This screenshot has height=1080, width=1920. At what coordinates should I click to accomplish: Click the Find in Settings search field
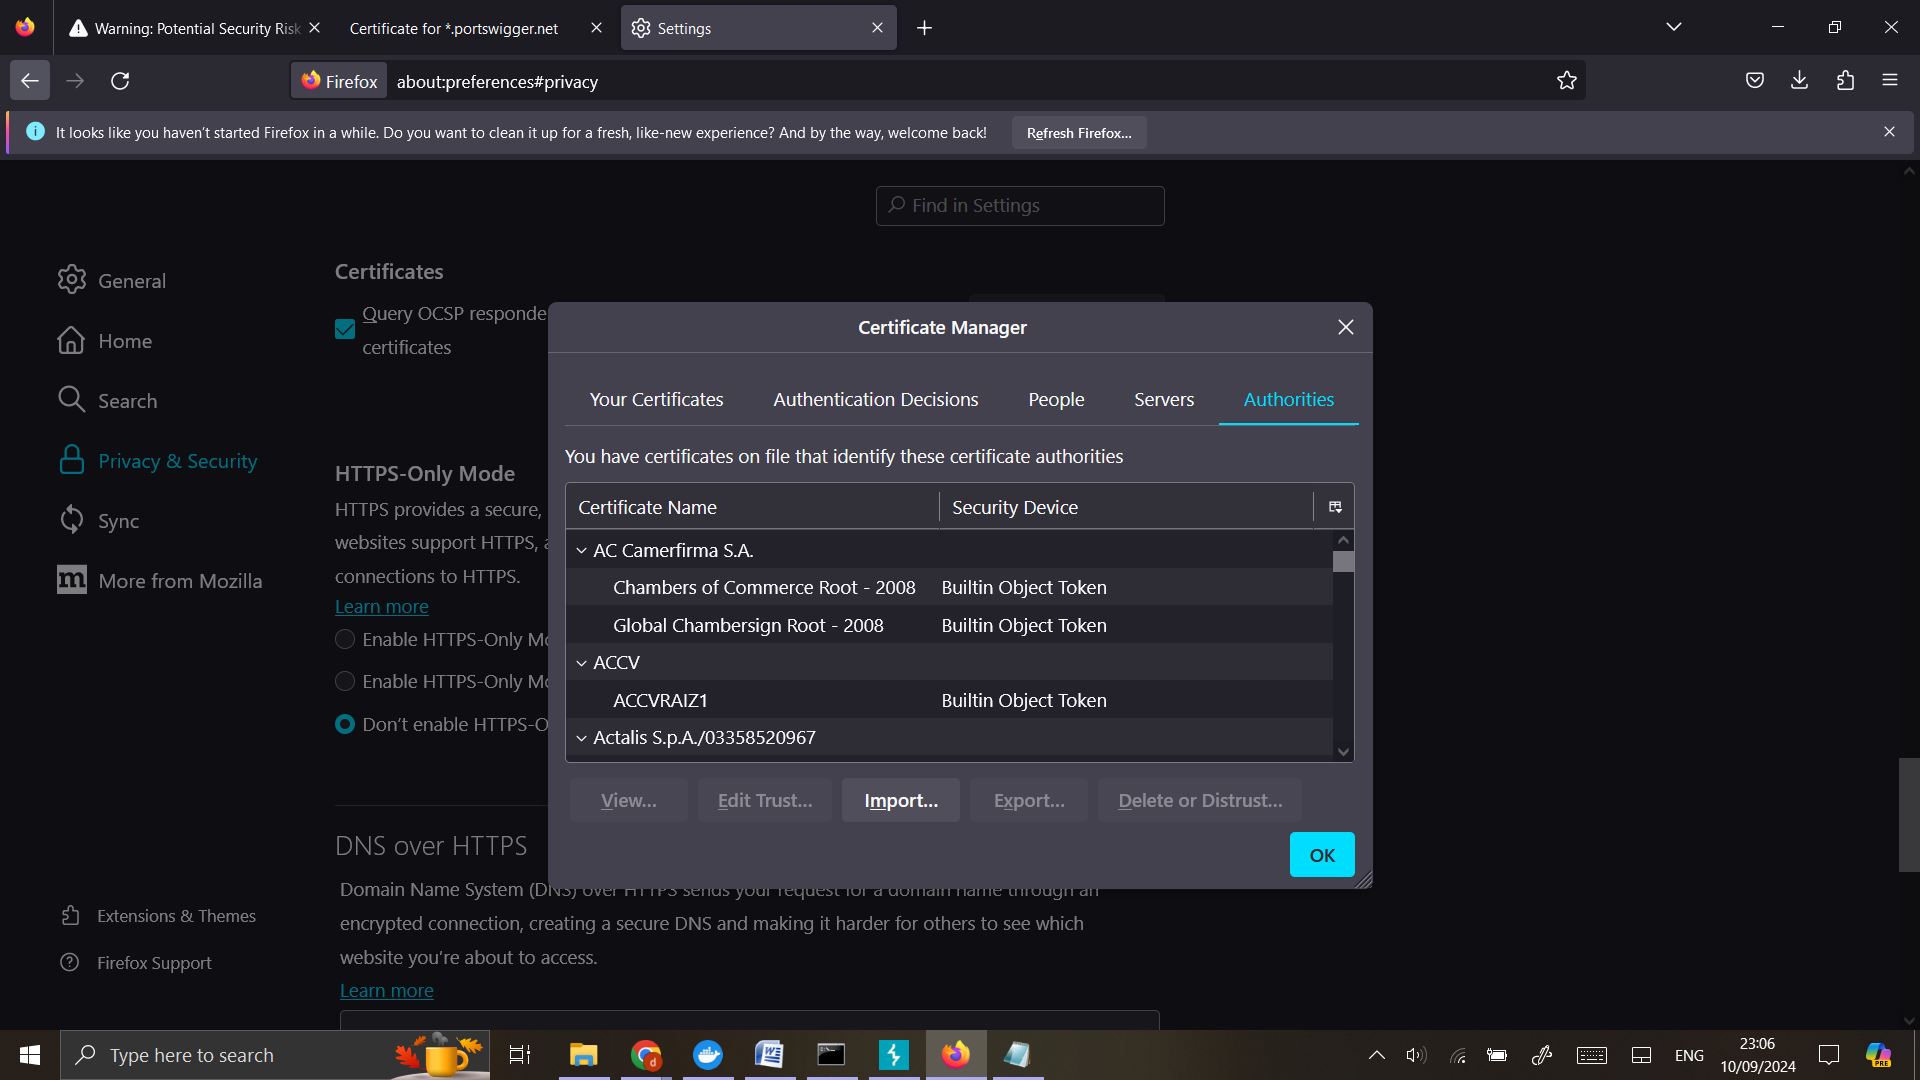tap(1019, 205)
